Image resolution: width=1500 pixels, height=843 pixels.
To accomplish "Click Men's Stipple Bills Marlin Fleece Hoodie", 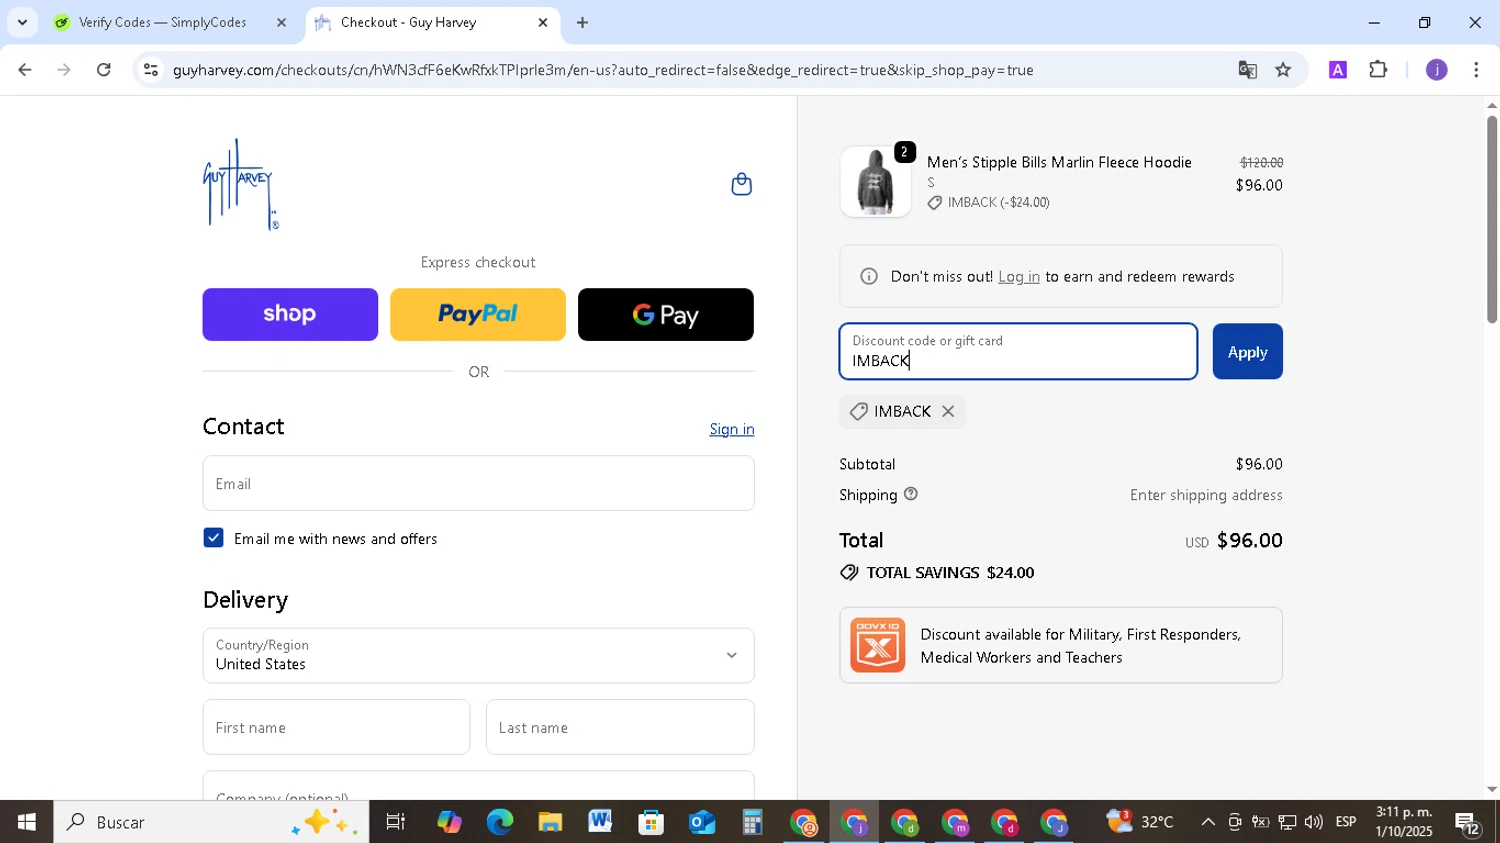I will coord(1059,162).
